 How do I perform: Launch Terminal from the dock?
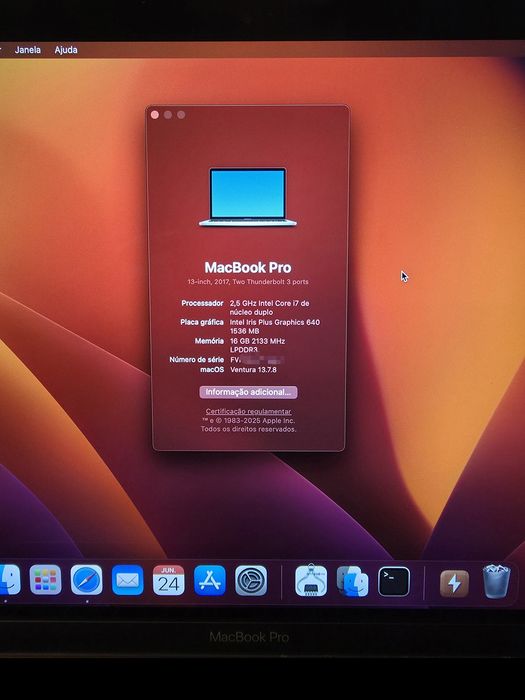(x=394, y=581)
